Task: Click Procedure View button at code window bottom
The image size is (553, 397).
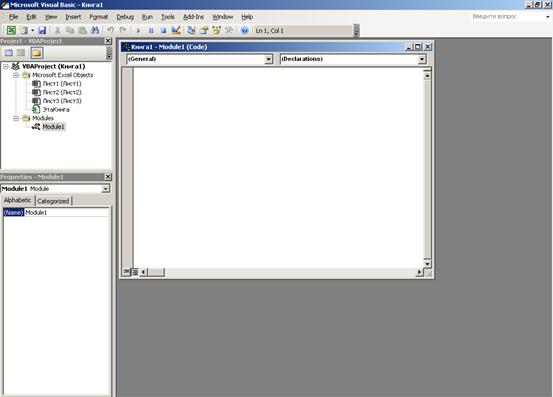Action: [126, 272]
